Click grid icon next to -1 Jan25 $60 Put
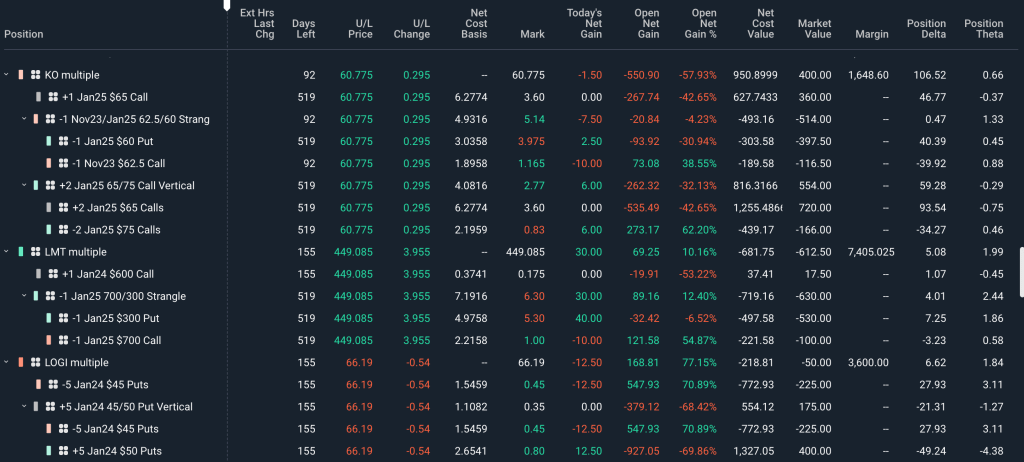 tap(61, 141)
